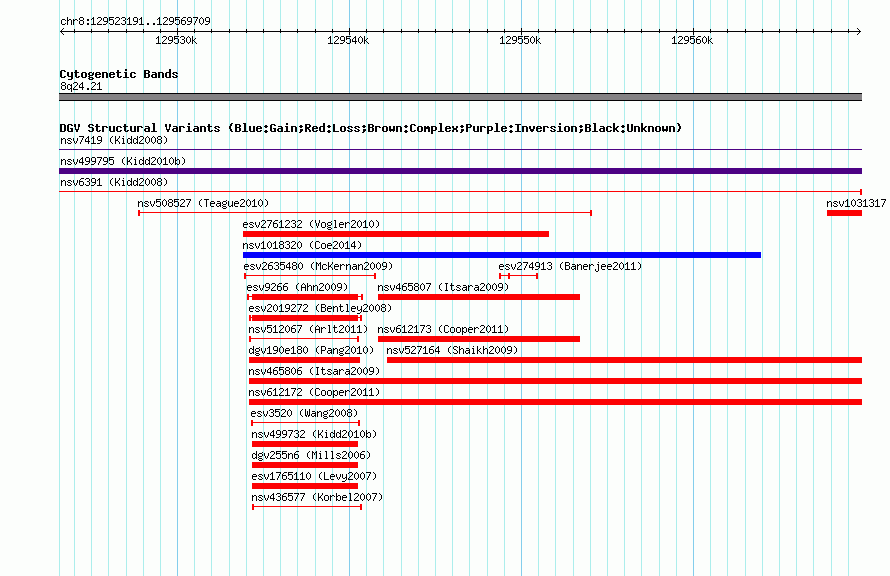
Task: Select the nsv499795 purple inversion bar
Action: click(x=460, y=171)
